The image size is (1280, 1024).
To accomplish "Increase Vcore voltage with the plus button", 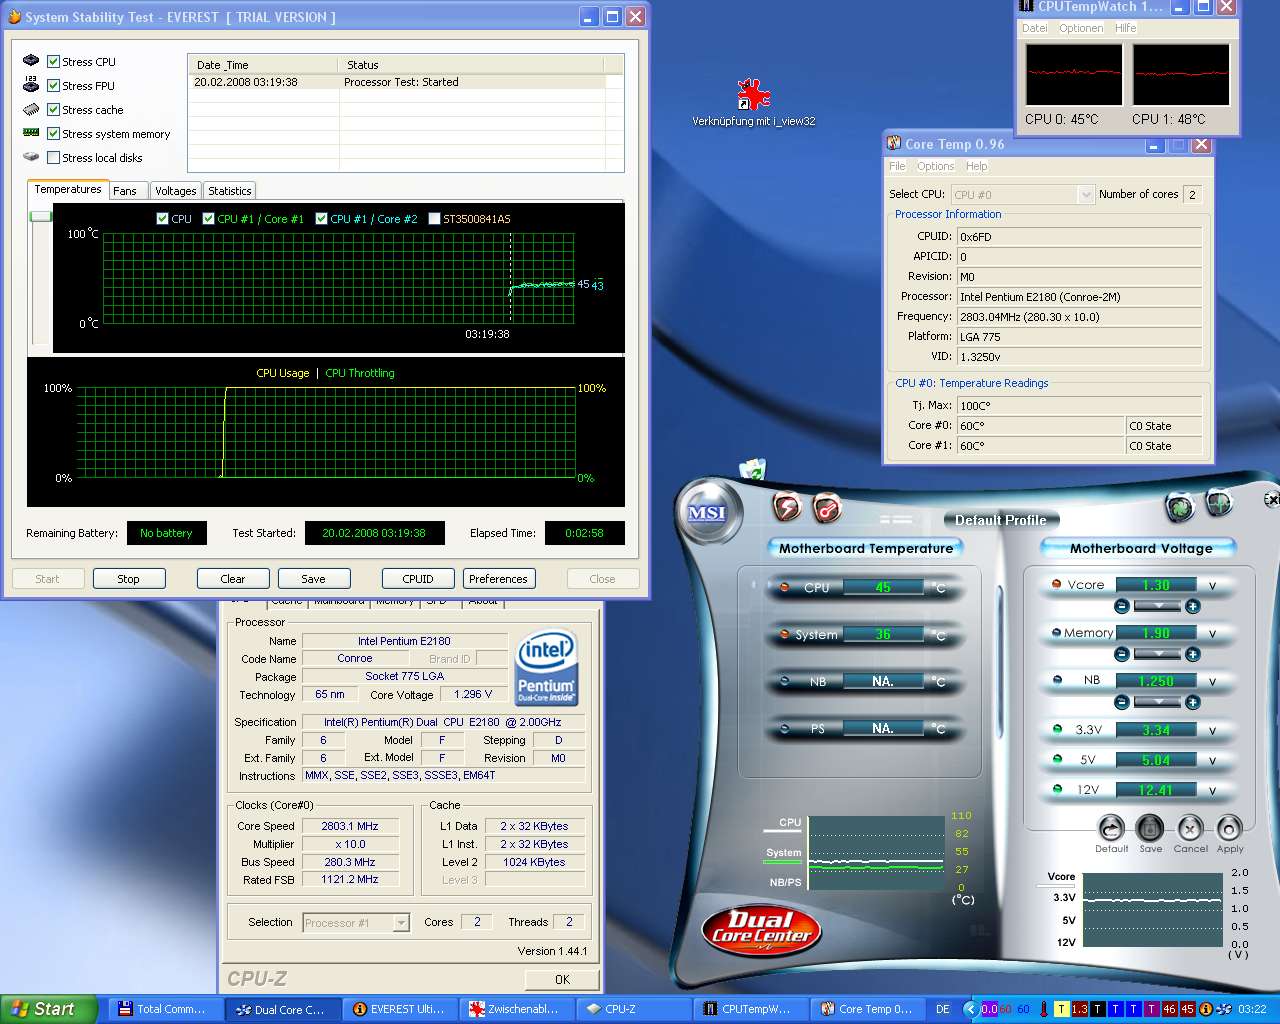I will (1192, 606).
